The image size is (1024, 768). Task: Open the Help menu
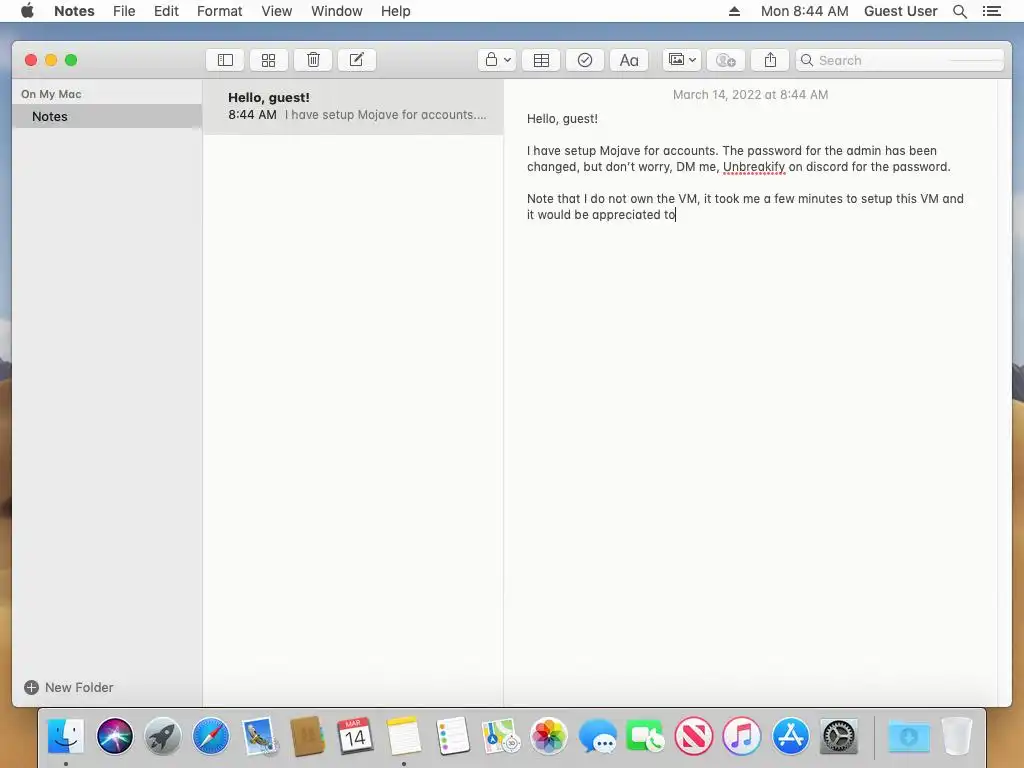tap(396, 11)
